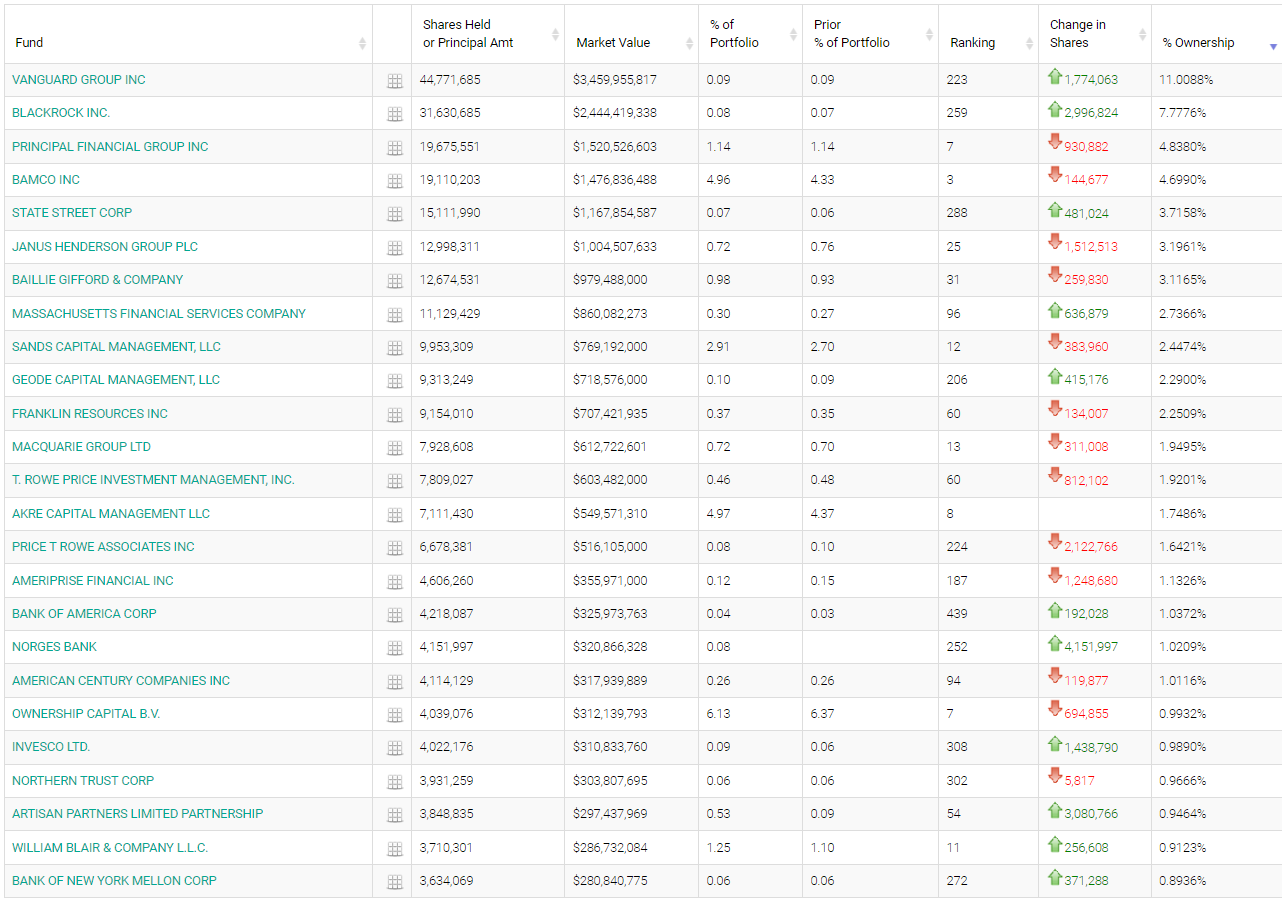Click grid icon in Ownership Capital B.V. row
Viewport: 1282px width, 899px height.
pos(395,715)
